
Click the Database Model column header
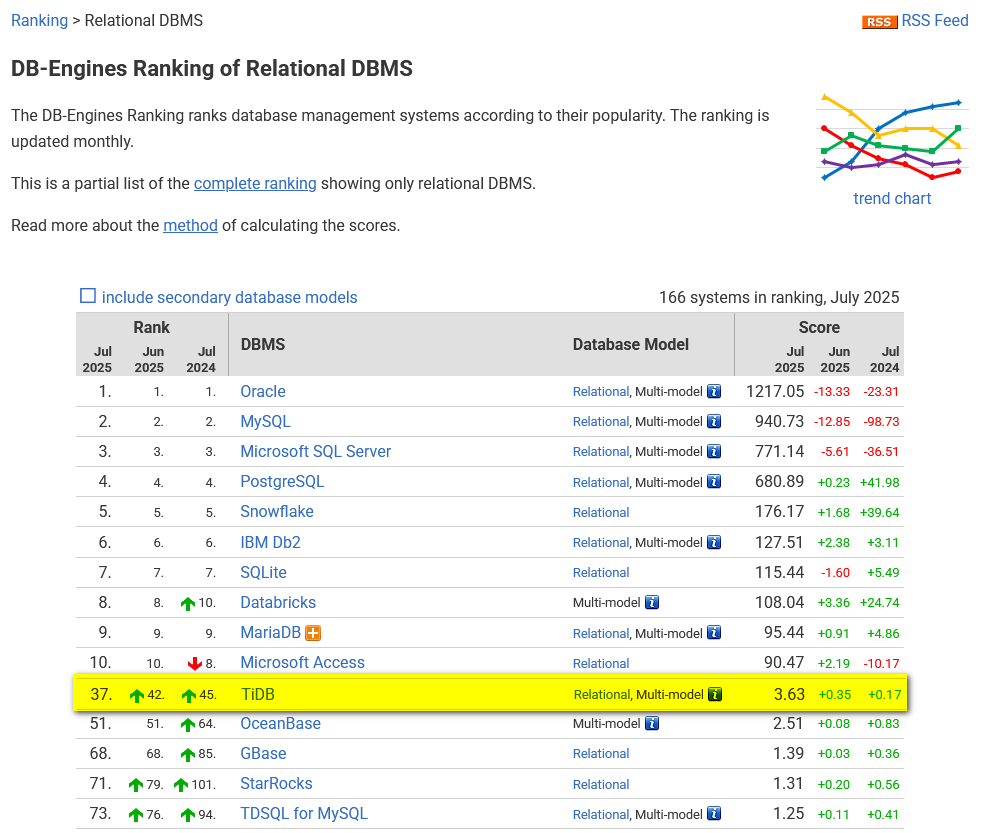[x=631, y=344]
